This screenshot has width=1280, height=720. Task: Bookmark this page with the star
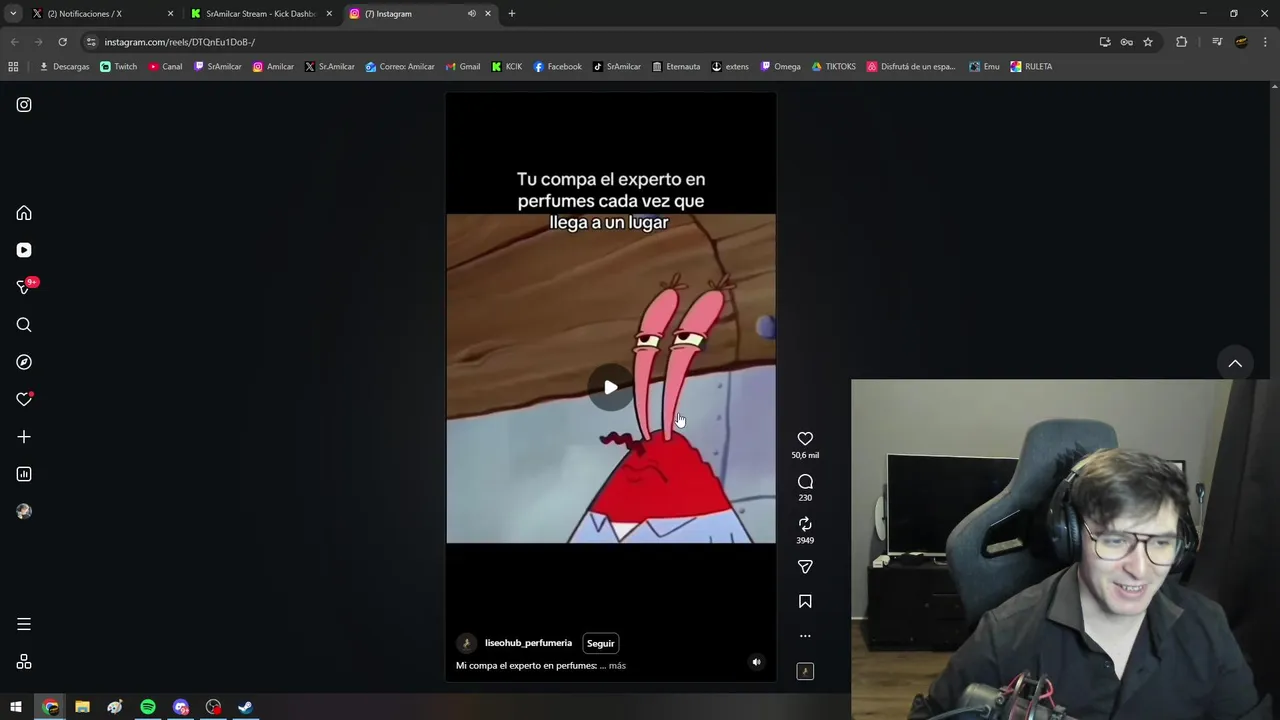tap(1148, 42)
